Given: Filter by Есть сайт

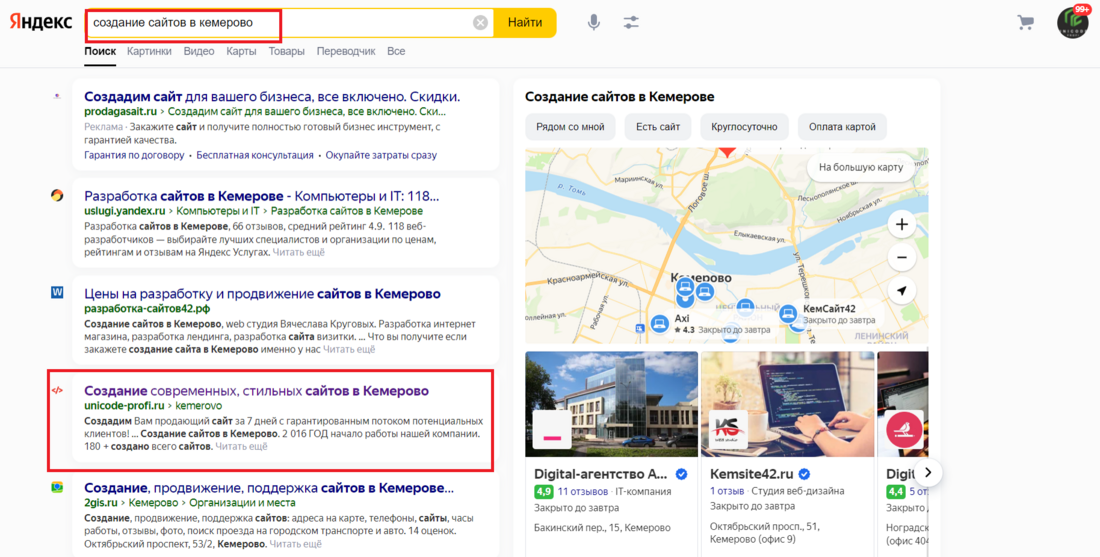Looking at the screenshot, I should [x=658, y=127].
